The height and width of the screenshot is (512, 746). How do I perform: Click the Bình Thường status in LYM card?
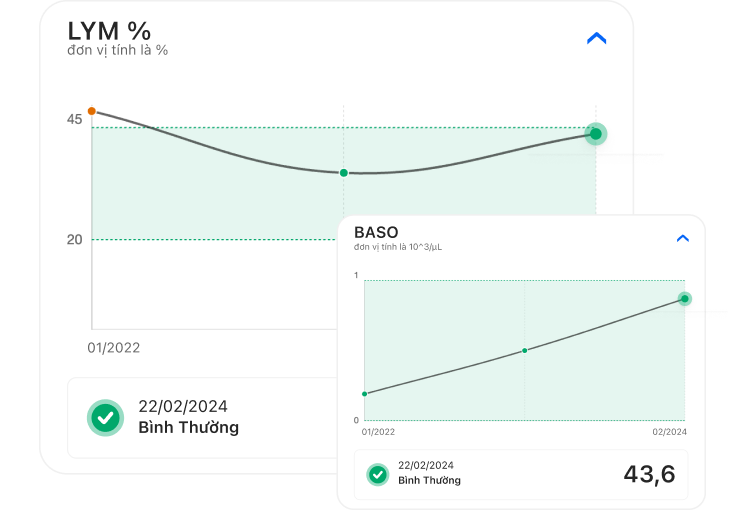coord(189,428)
